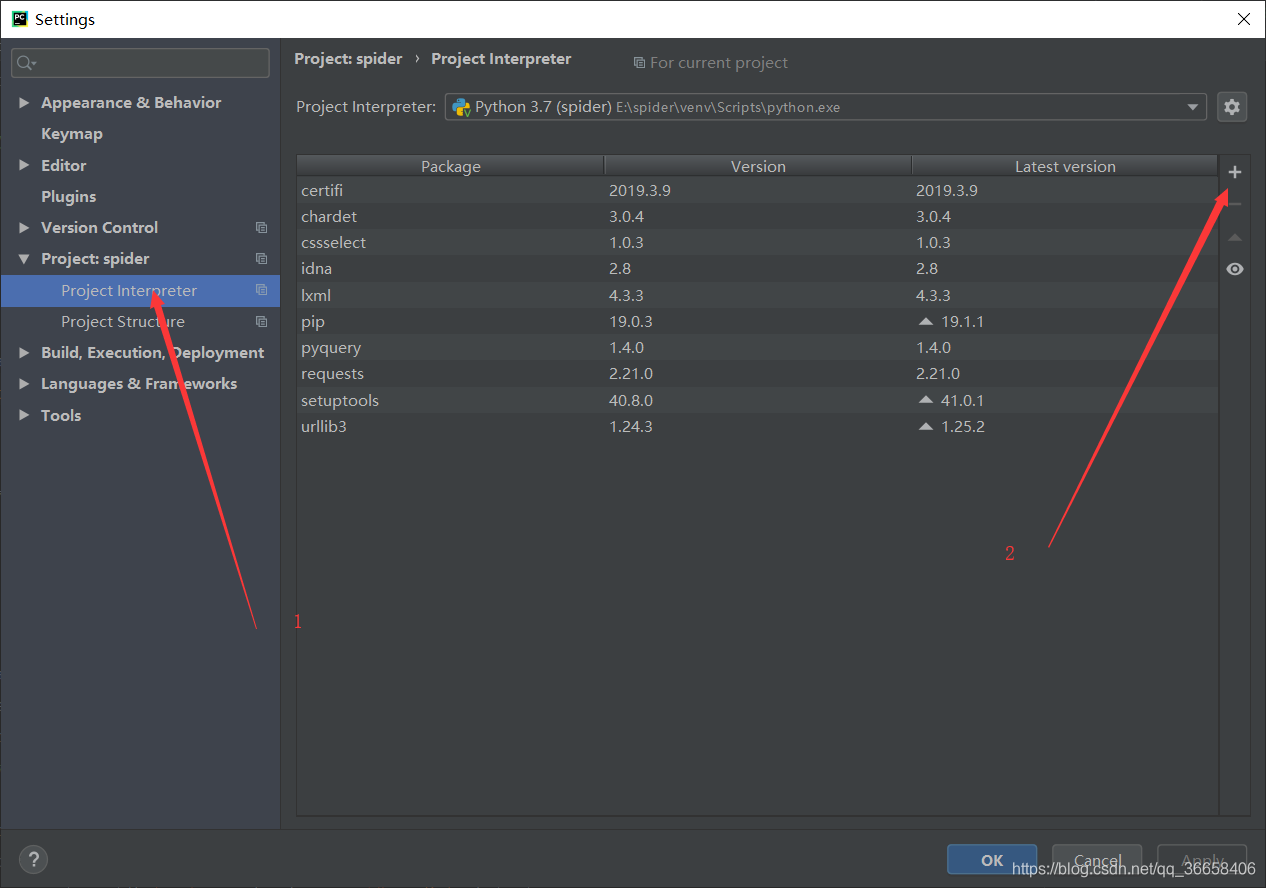Select the idna package row
Viewport: 1266px width, 888px height.
click(x=757, y=268)
